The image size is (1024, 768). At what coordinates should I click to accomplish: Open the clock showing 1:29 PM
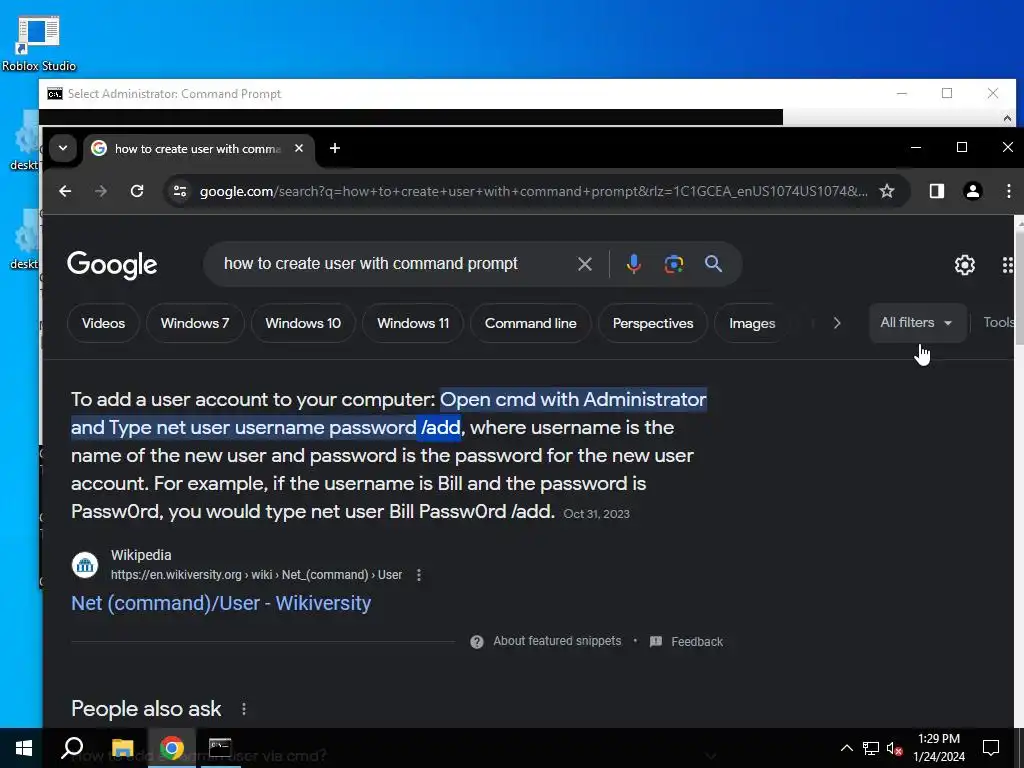938,748
